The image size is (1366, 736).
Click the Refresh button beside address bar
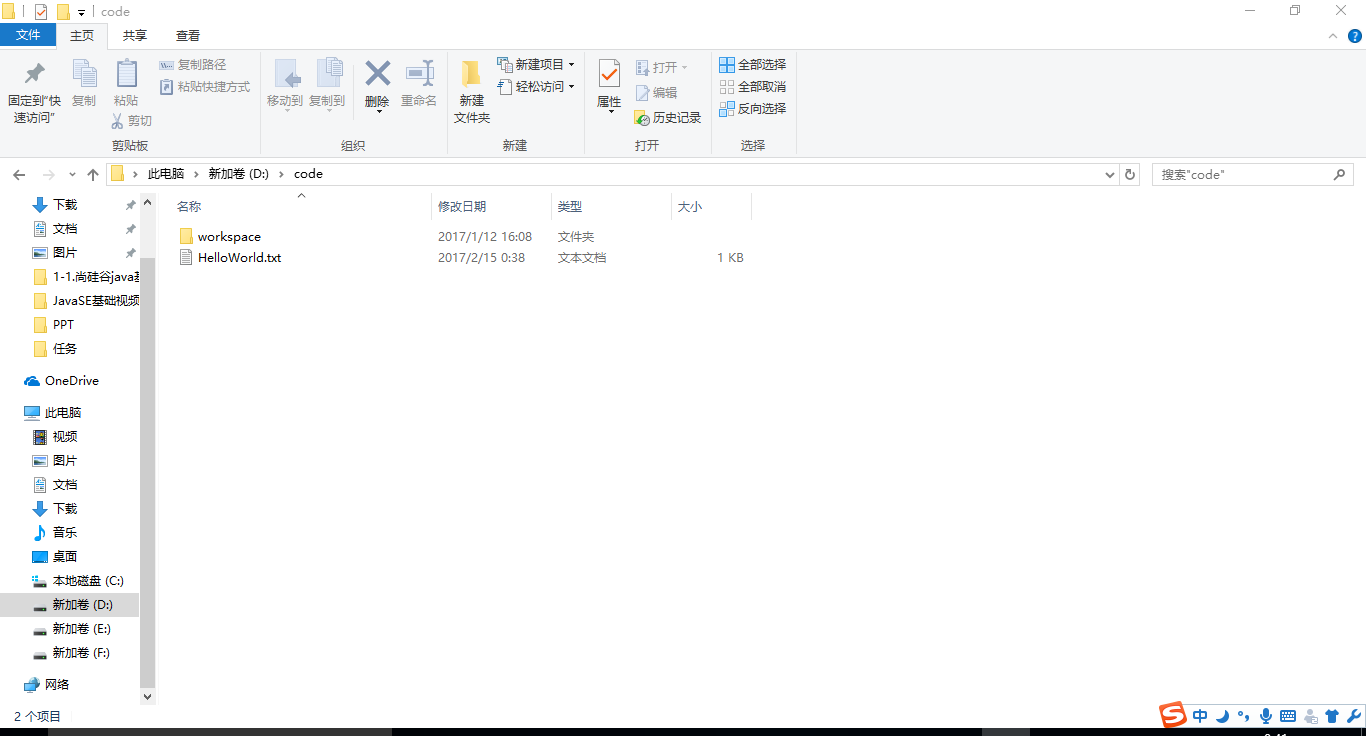click(1130, 174)
